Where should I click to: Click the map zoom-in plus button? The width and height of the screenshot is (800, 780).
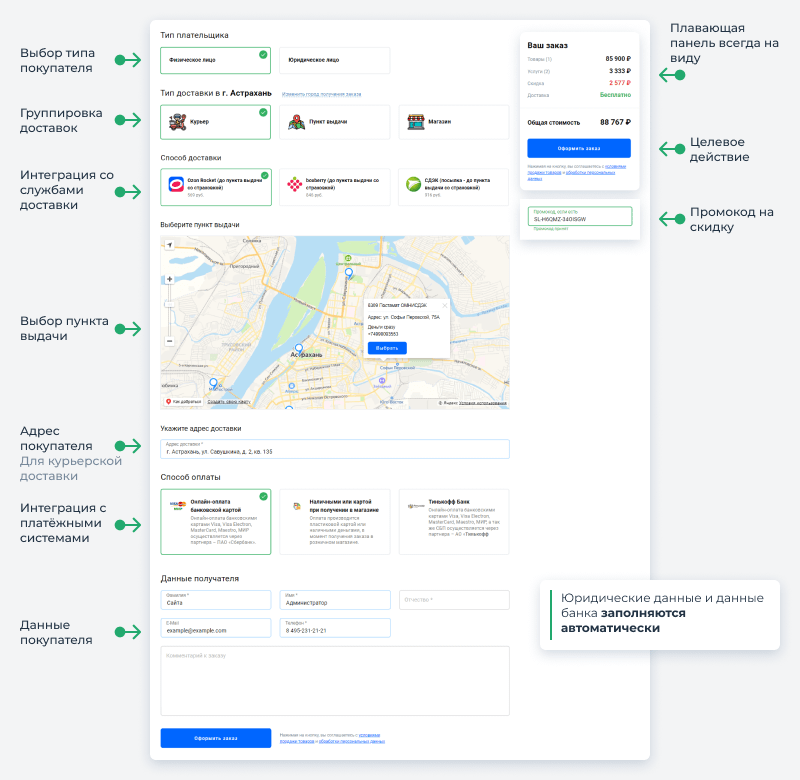(169, 279)
